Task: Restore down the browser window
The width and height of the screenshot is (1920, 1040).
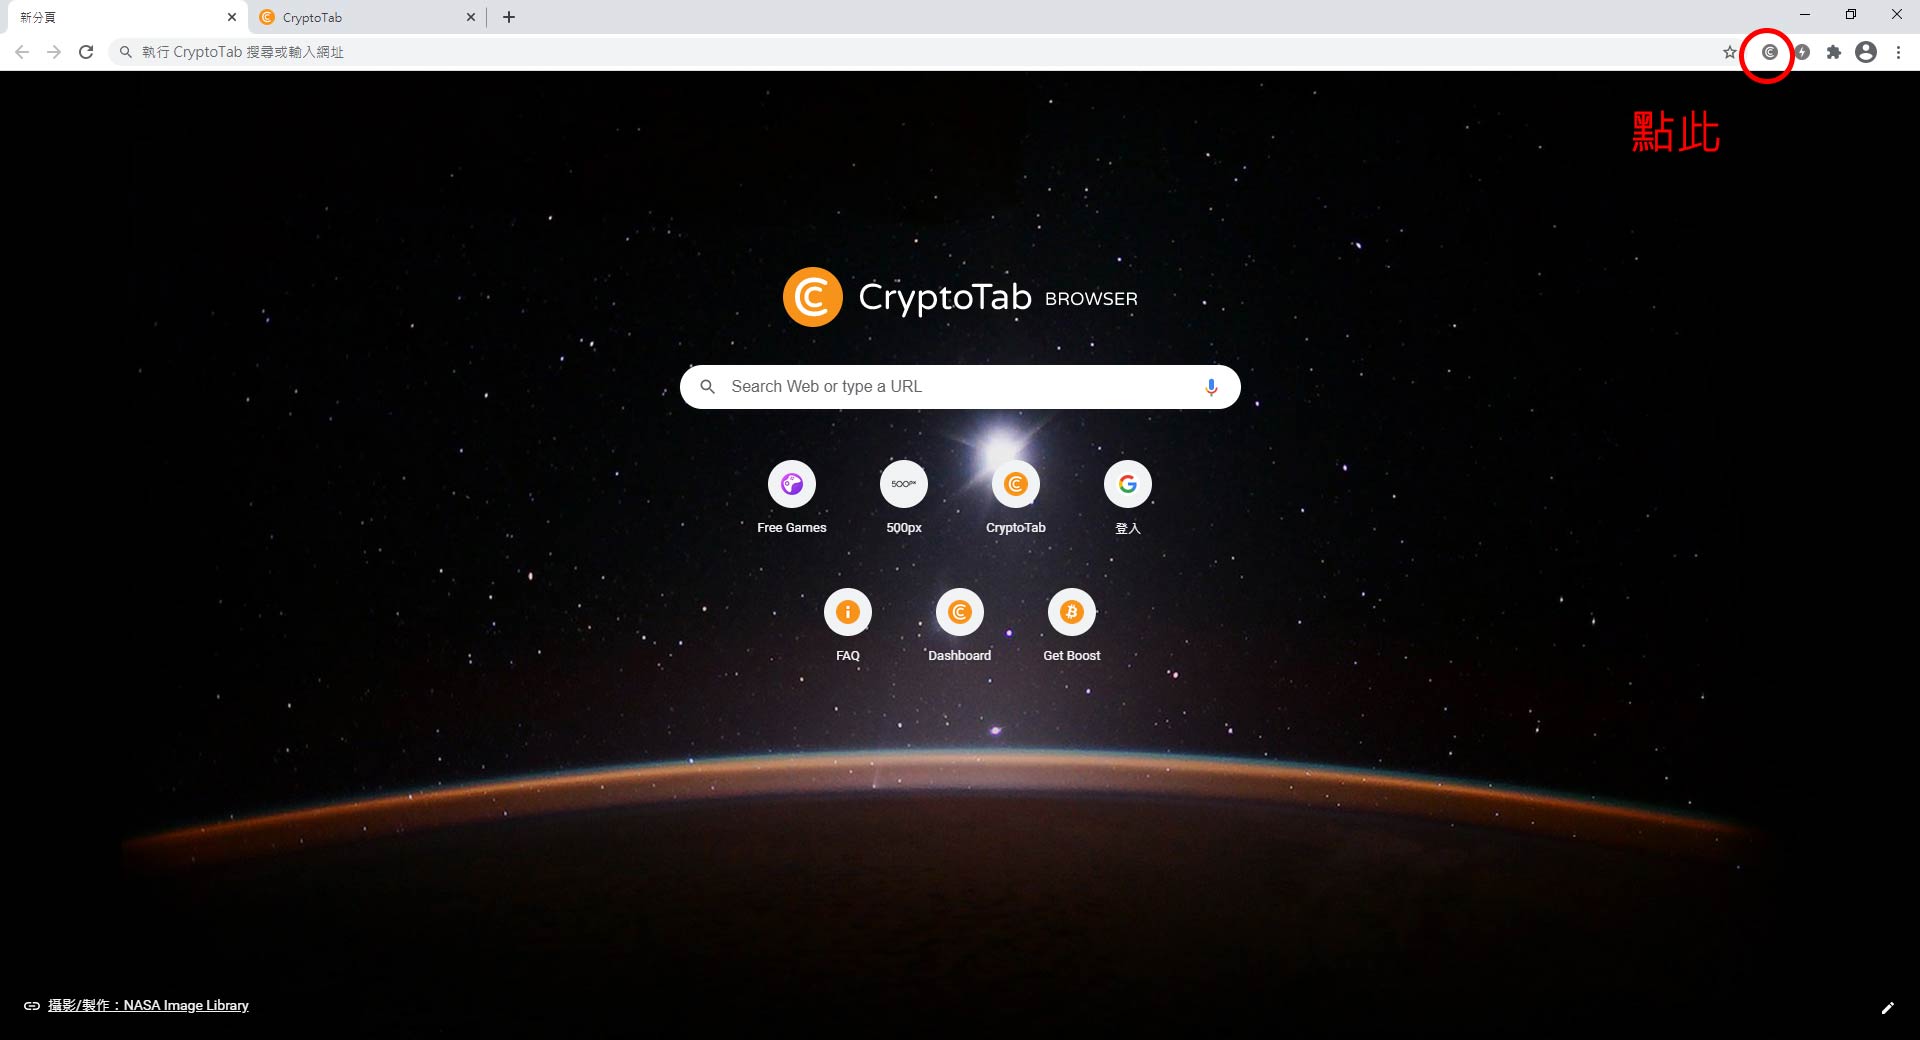Action: coord(1851,15)
